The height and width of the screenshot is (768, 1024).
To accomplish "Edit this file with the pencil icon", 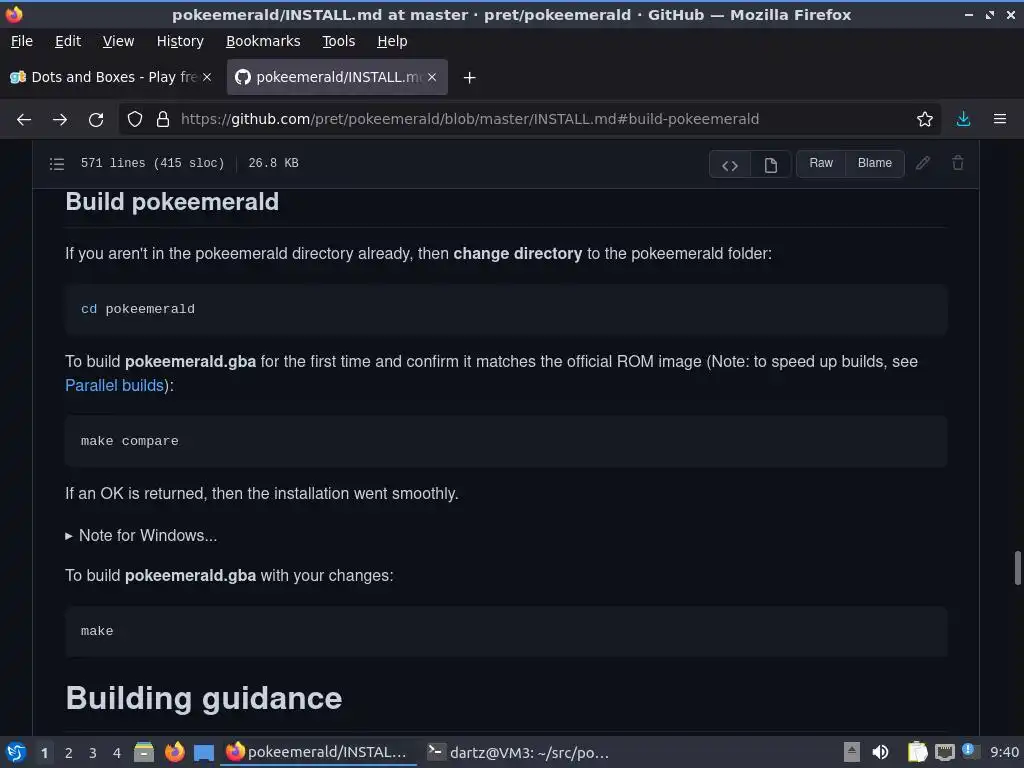I will click(x=922, y=163).
